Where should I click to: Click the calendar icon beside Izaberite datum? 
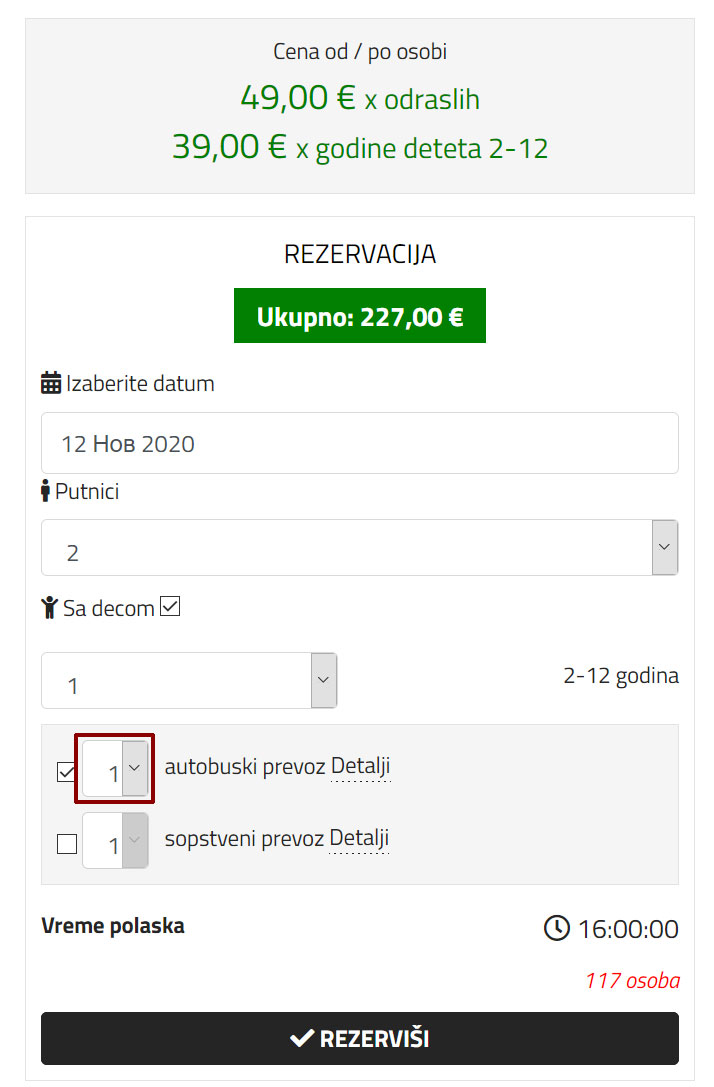click(x=51, y=383)
